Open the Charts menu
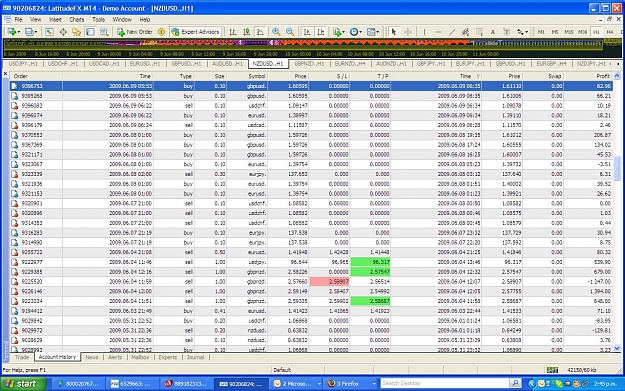This screenshot has height=391, width=625. pyautogui.click(x=77, y=20)
